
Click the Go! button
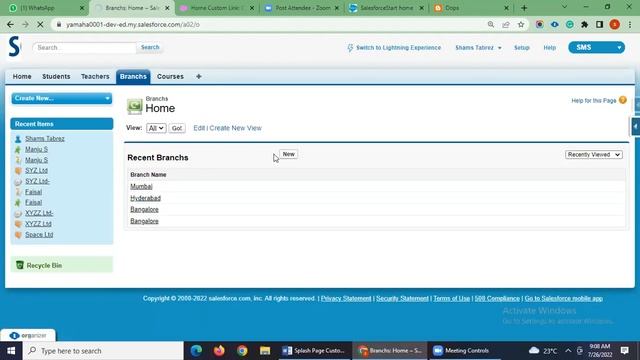click(x=177, y=128)
